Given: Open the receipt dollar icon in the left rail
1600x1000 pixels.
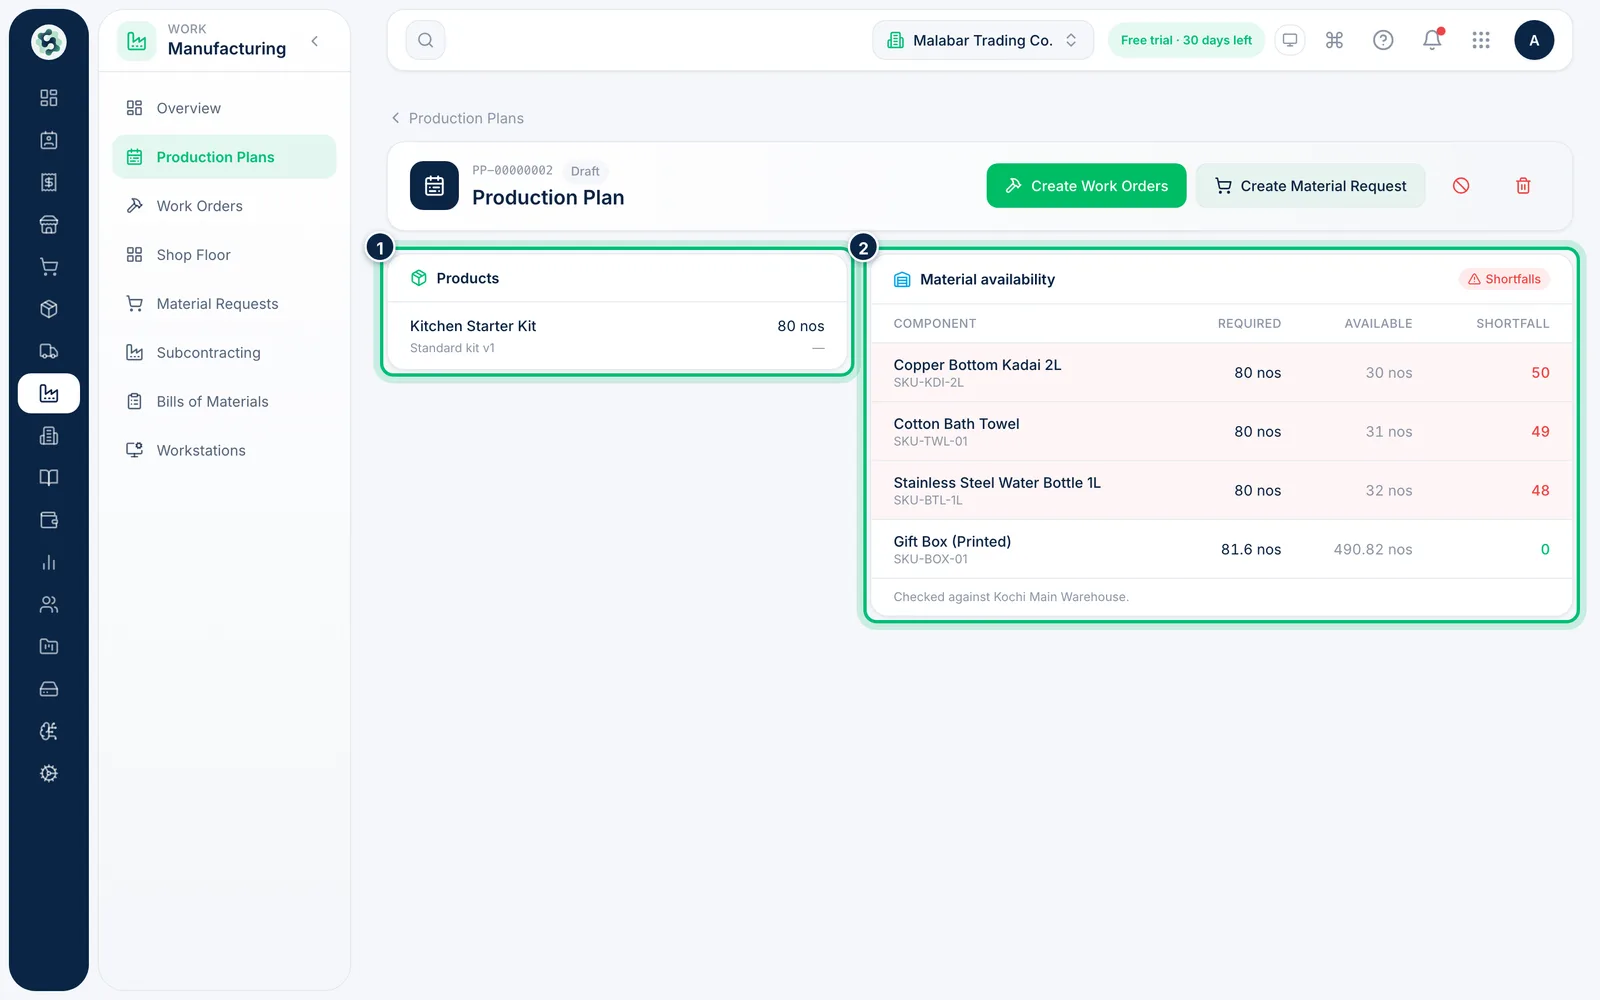Looking at the screenshot, I should point(48,182).
